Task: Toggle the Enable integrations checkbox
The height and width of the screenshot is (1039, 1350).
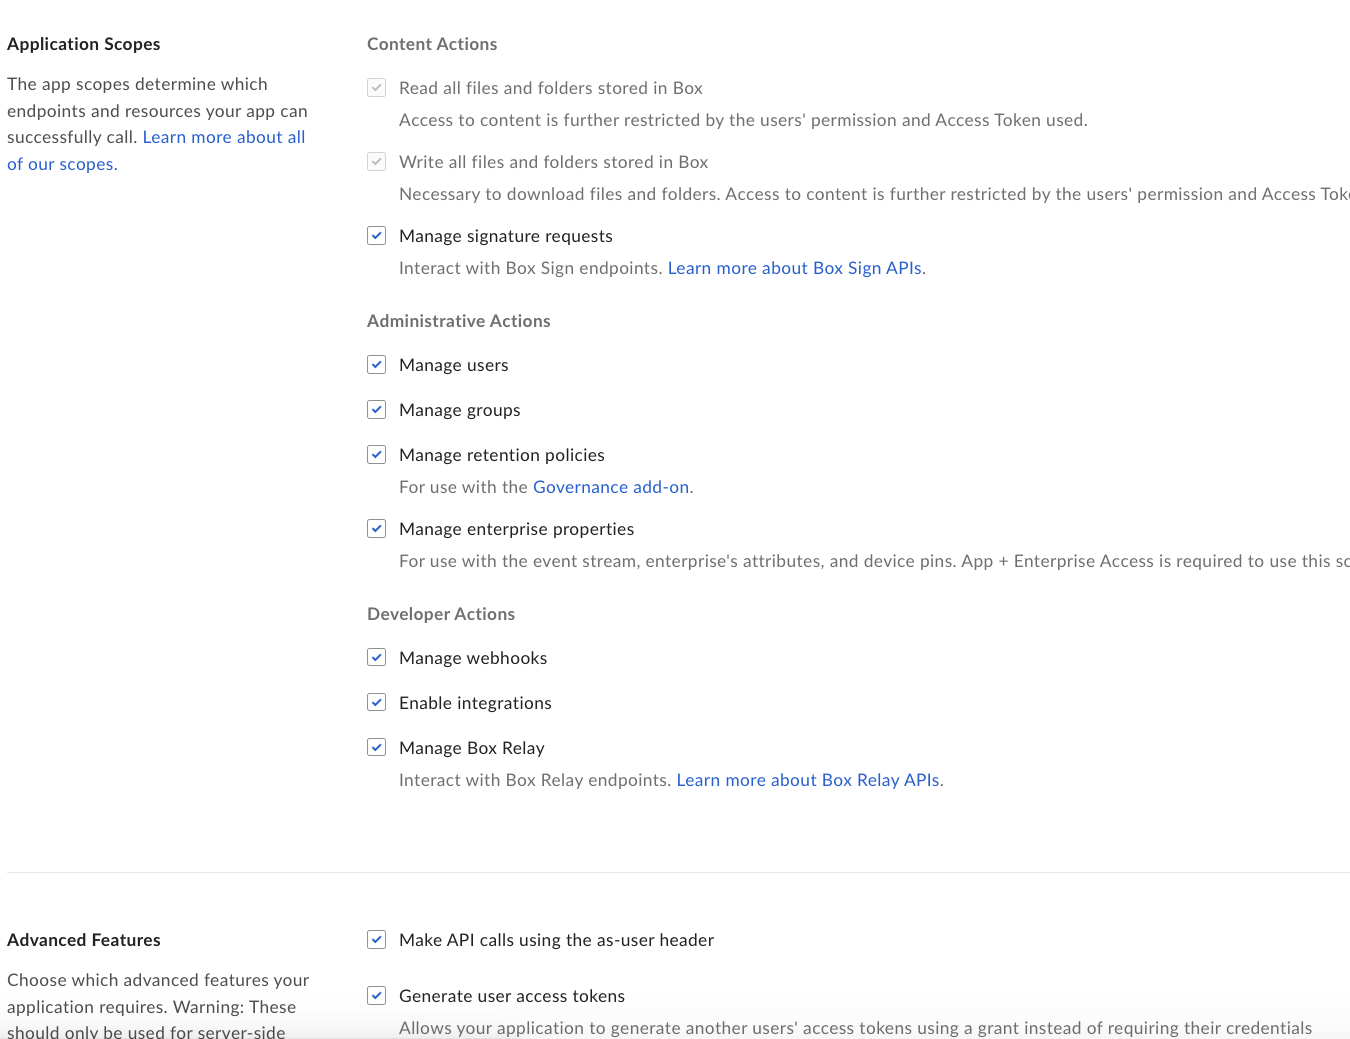Action: click(377, 703)
